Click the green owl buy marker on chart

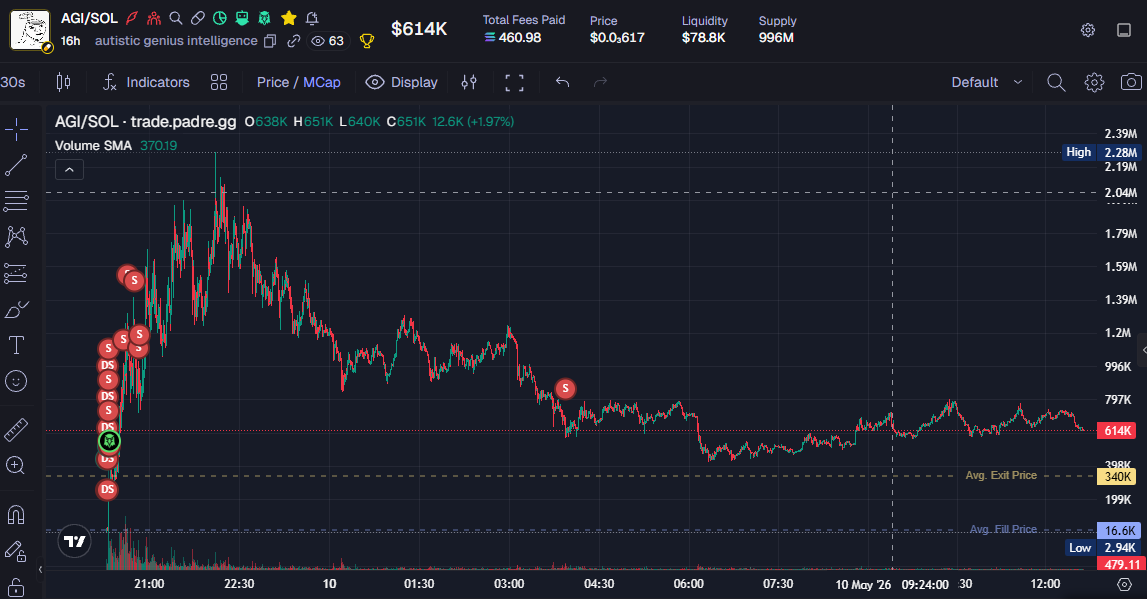click(109, 441)
